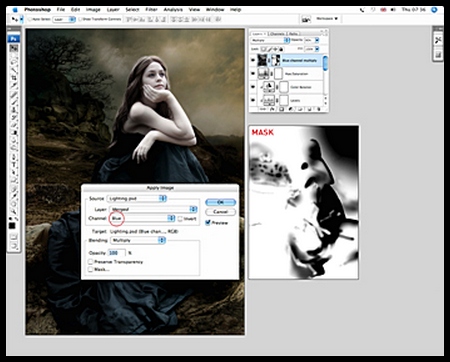Open the Window menu
450x362 pixels.
point(215,10)
